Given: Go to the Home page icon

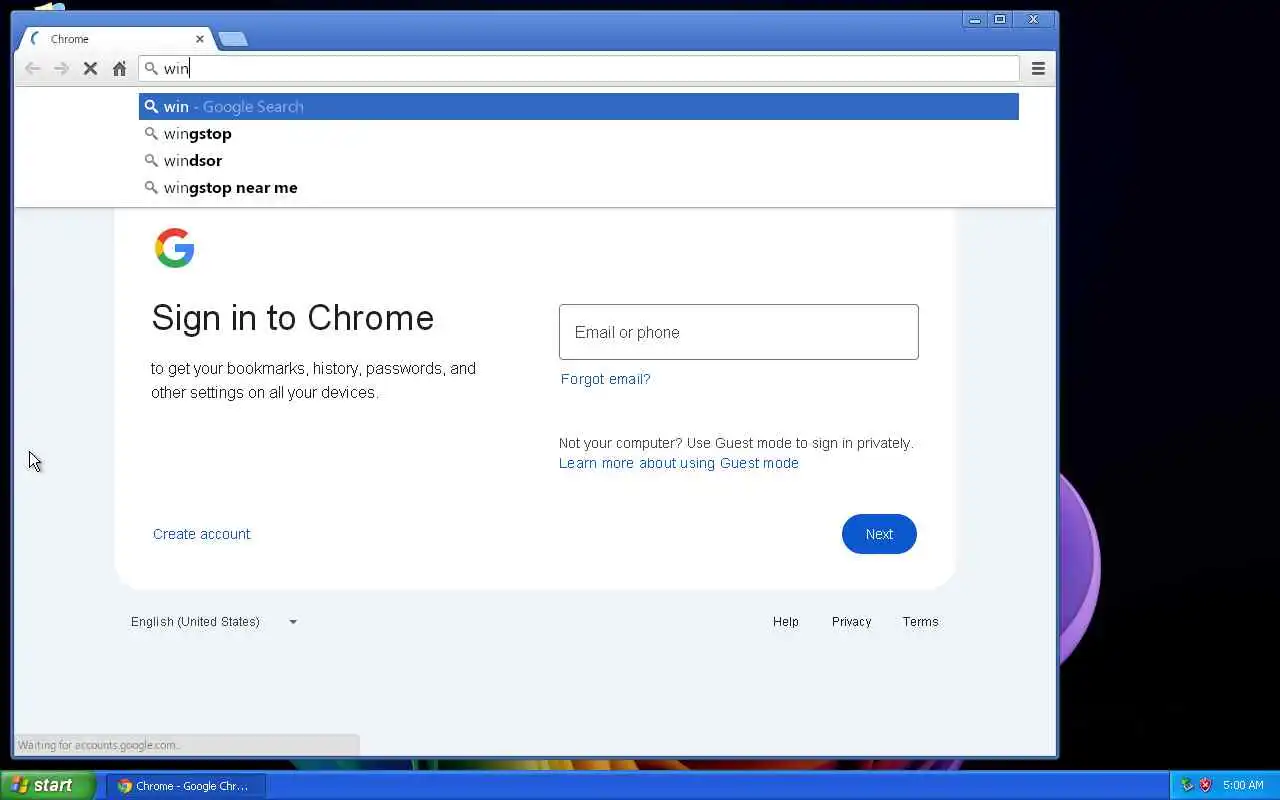Looking at the screenshot, I should 119,68.
